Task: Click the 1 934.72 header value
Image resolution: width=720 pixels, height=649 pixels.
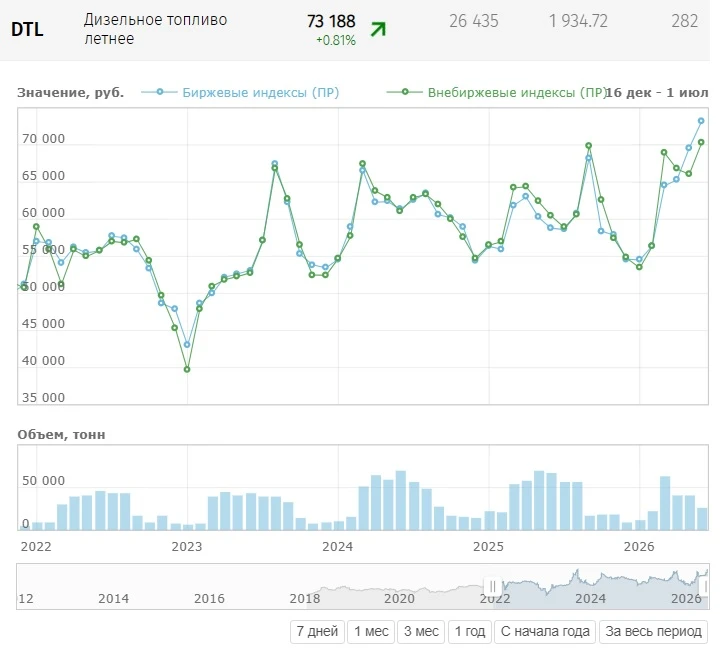Action: (578, 21)
